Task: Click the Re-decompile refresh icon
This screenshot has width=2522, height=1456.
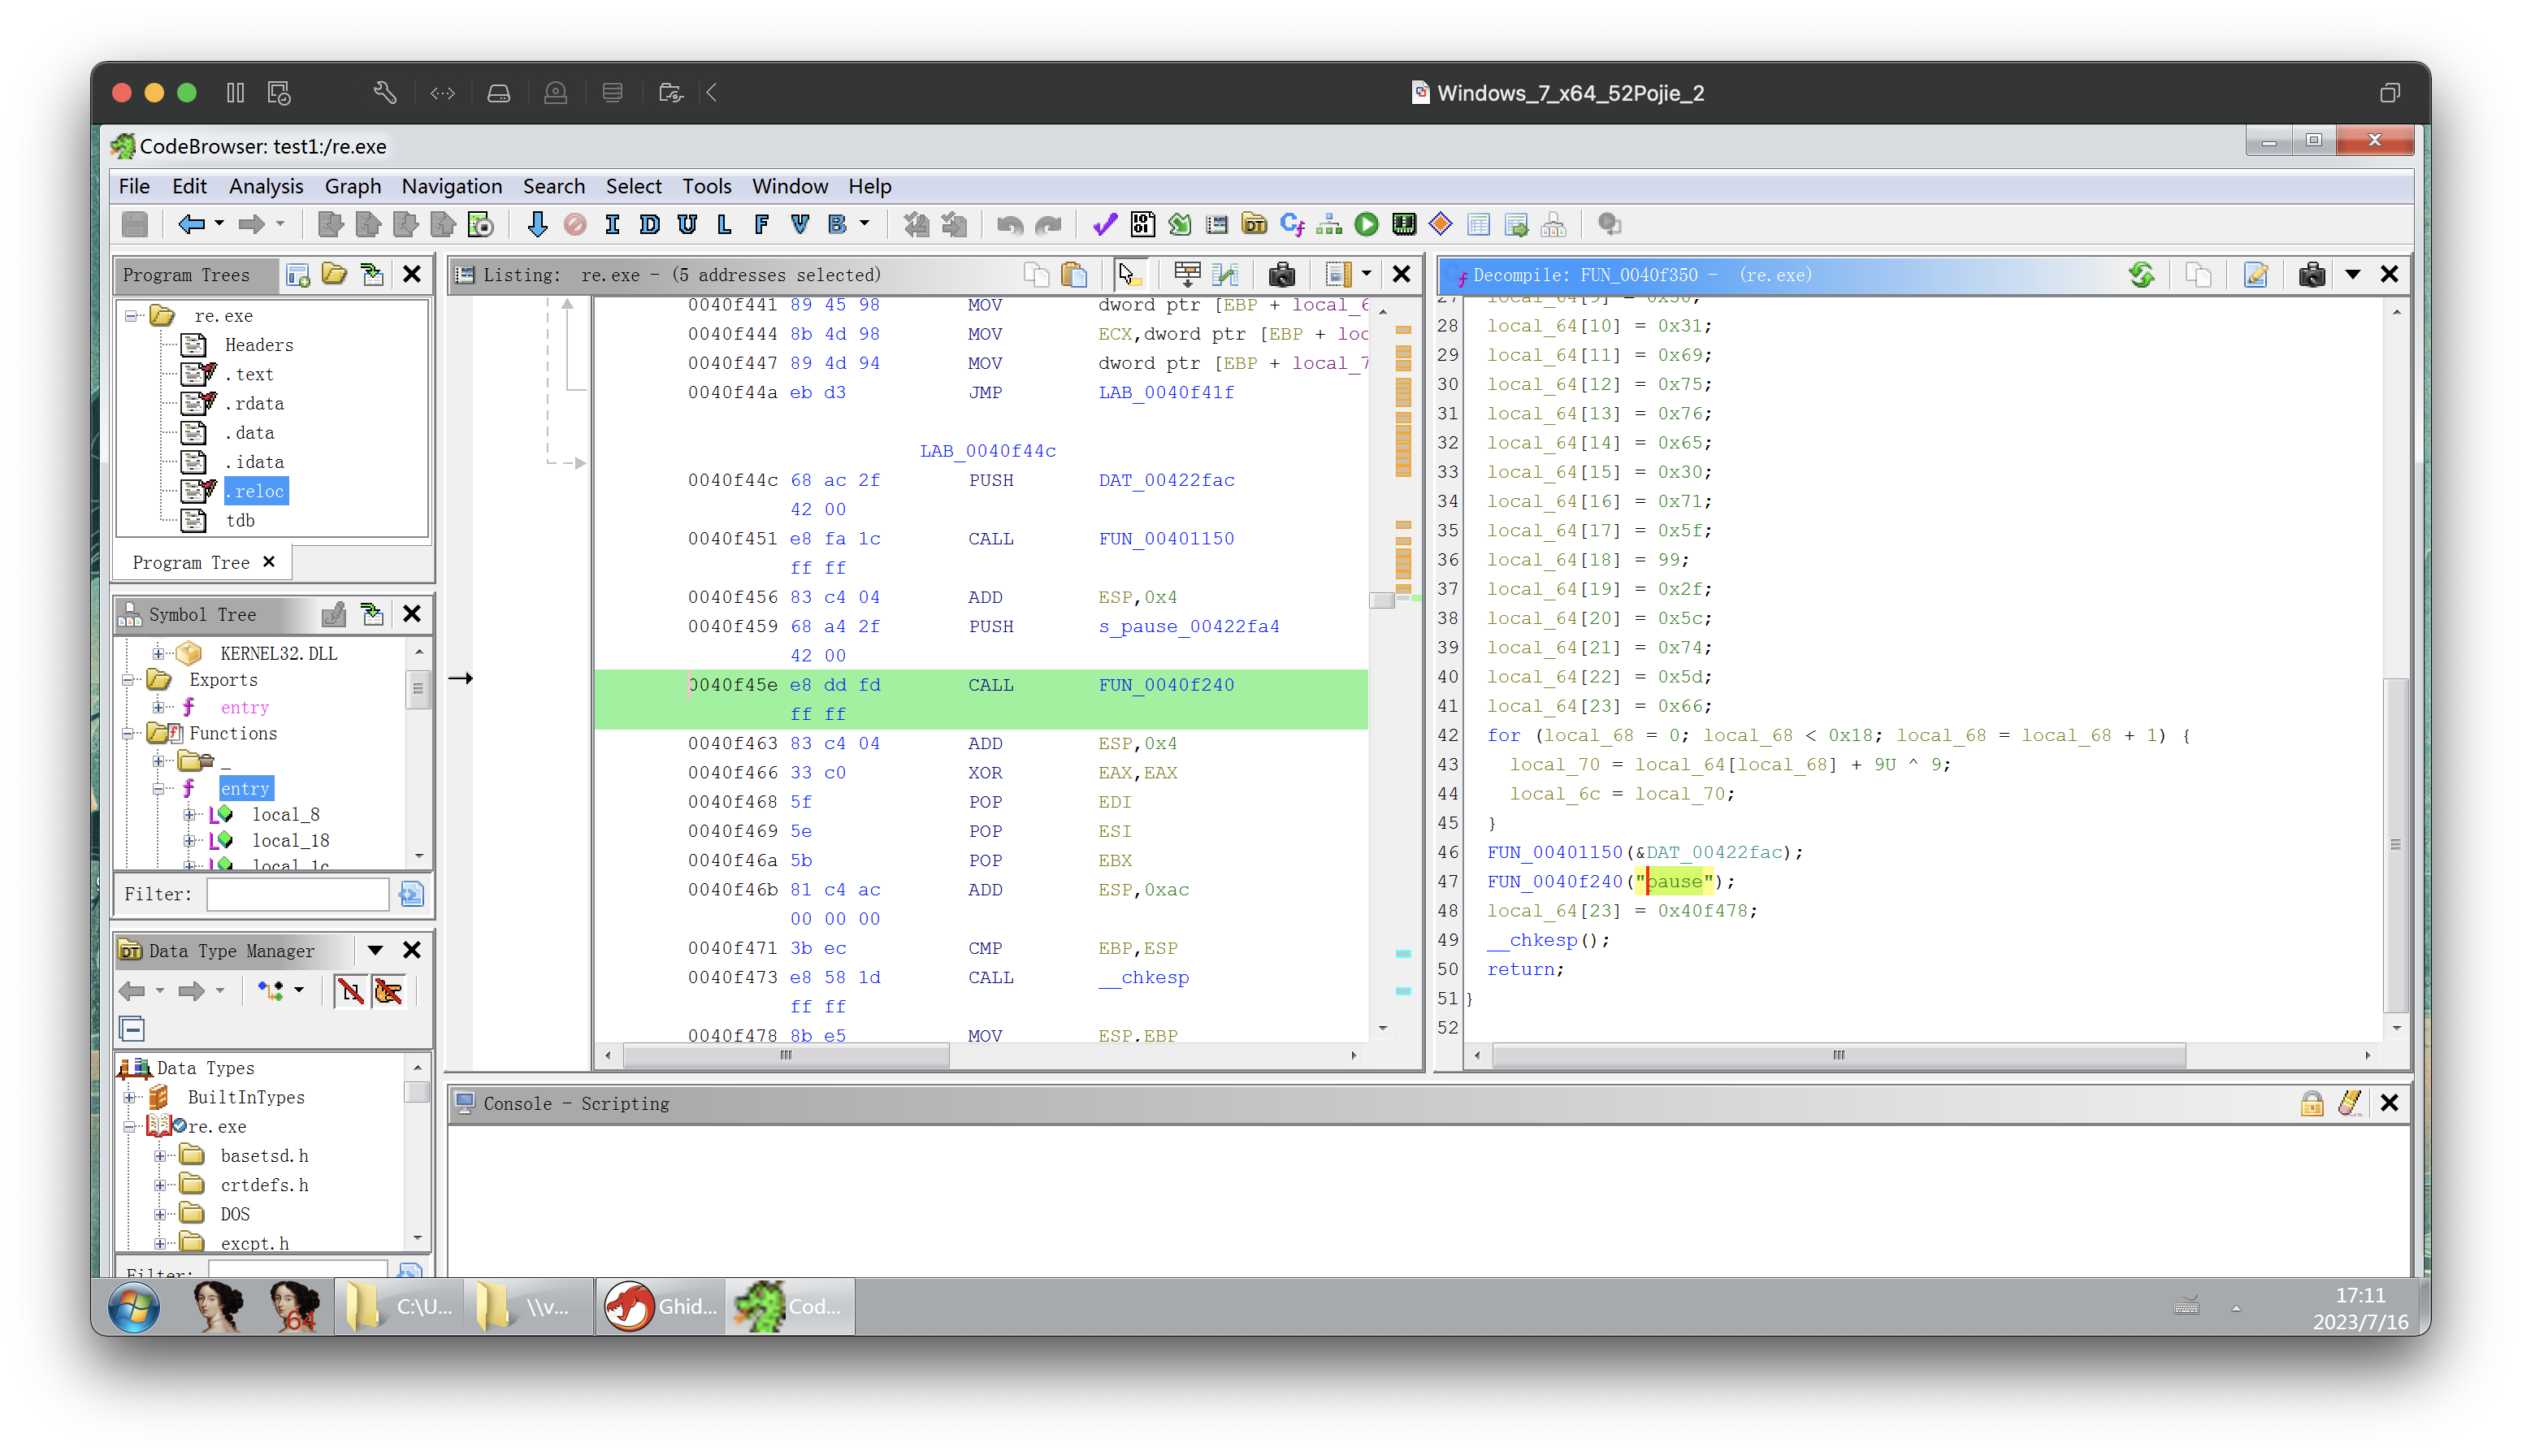Action: (2141, 274)
